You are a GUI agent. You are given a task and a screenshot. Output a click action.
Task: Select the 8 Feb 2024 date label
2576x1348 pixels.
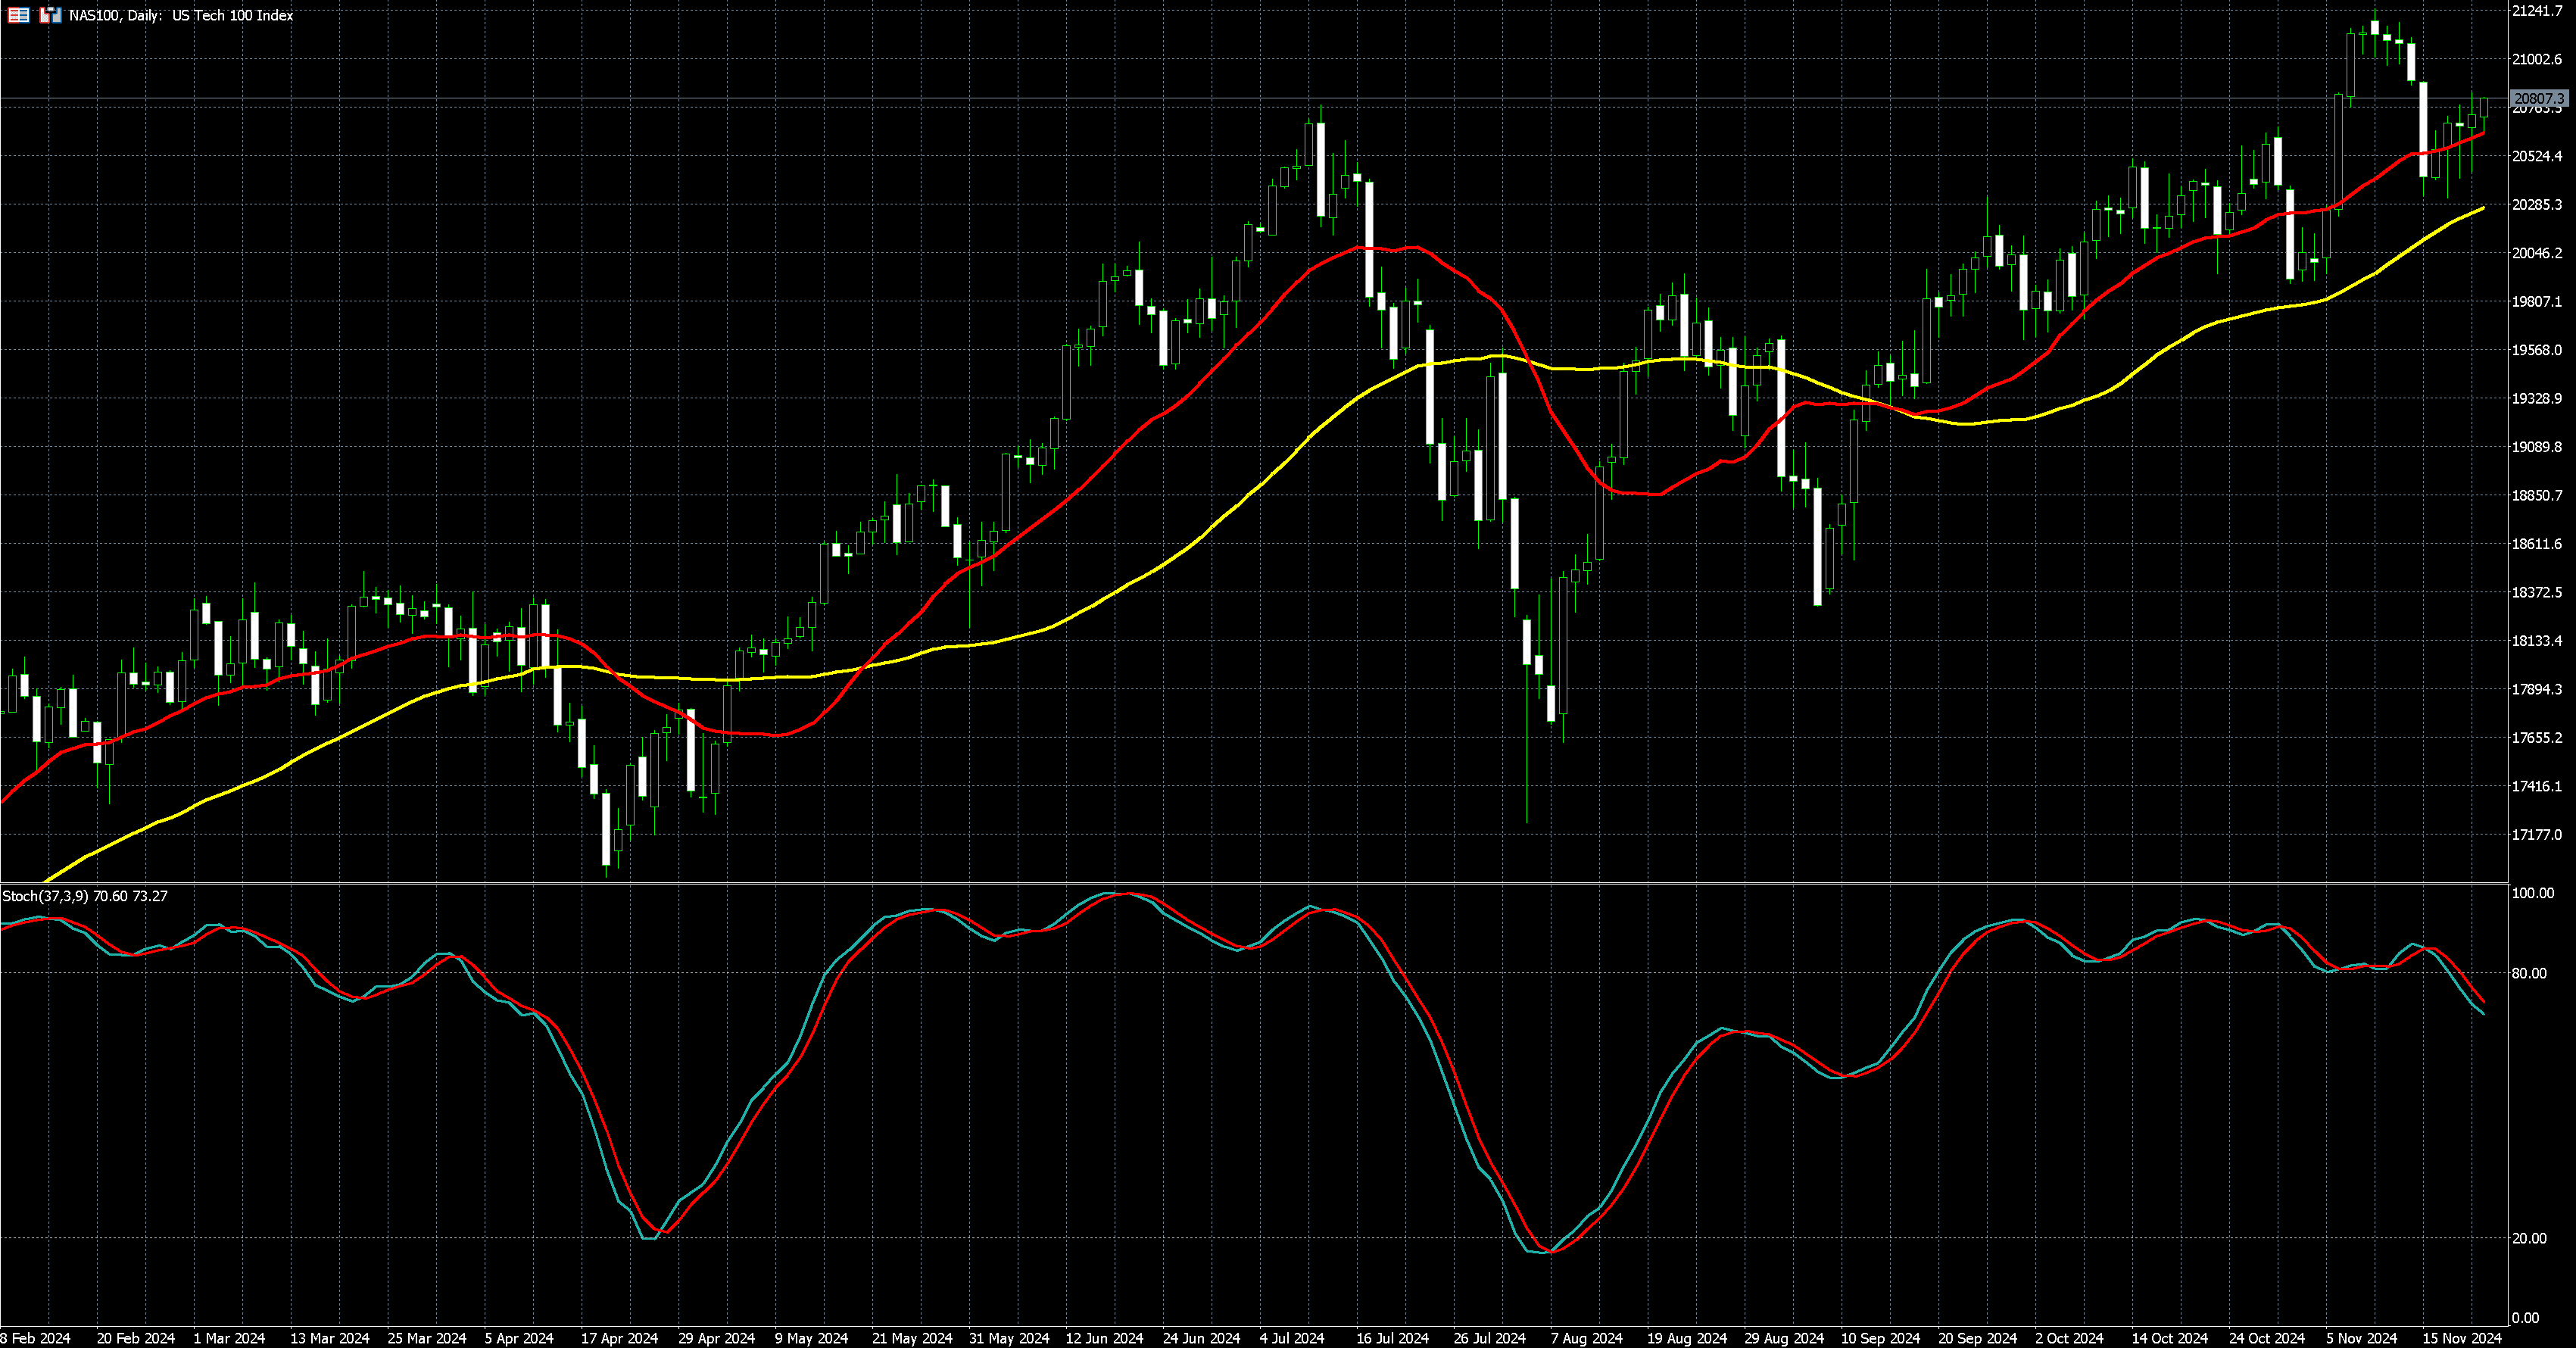[36, 1338]
